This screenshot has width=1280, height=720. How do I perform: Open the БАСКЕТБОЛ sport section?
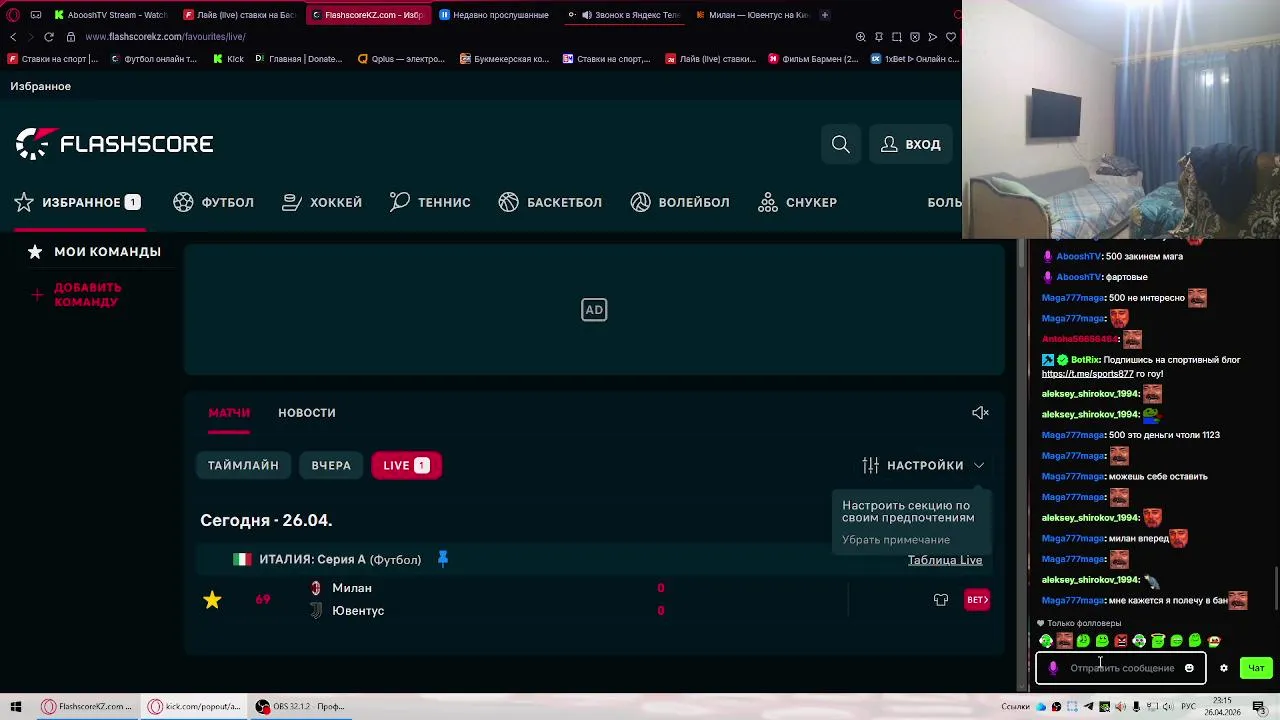coord(550,202)
